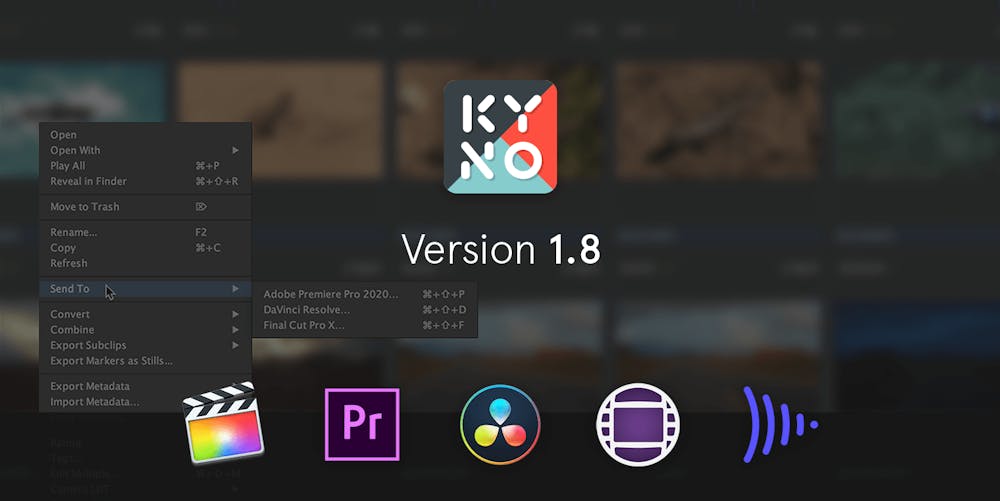This screenshot has height=501, width=1000.
Task: Choose Reveal in Finder
Action: pyautogui.click(x=145, y=181)
